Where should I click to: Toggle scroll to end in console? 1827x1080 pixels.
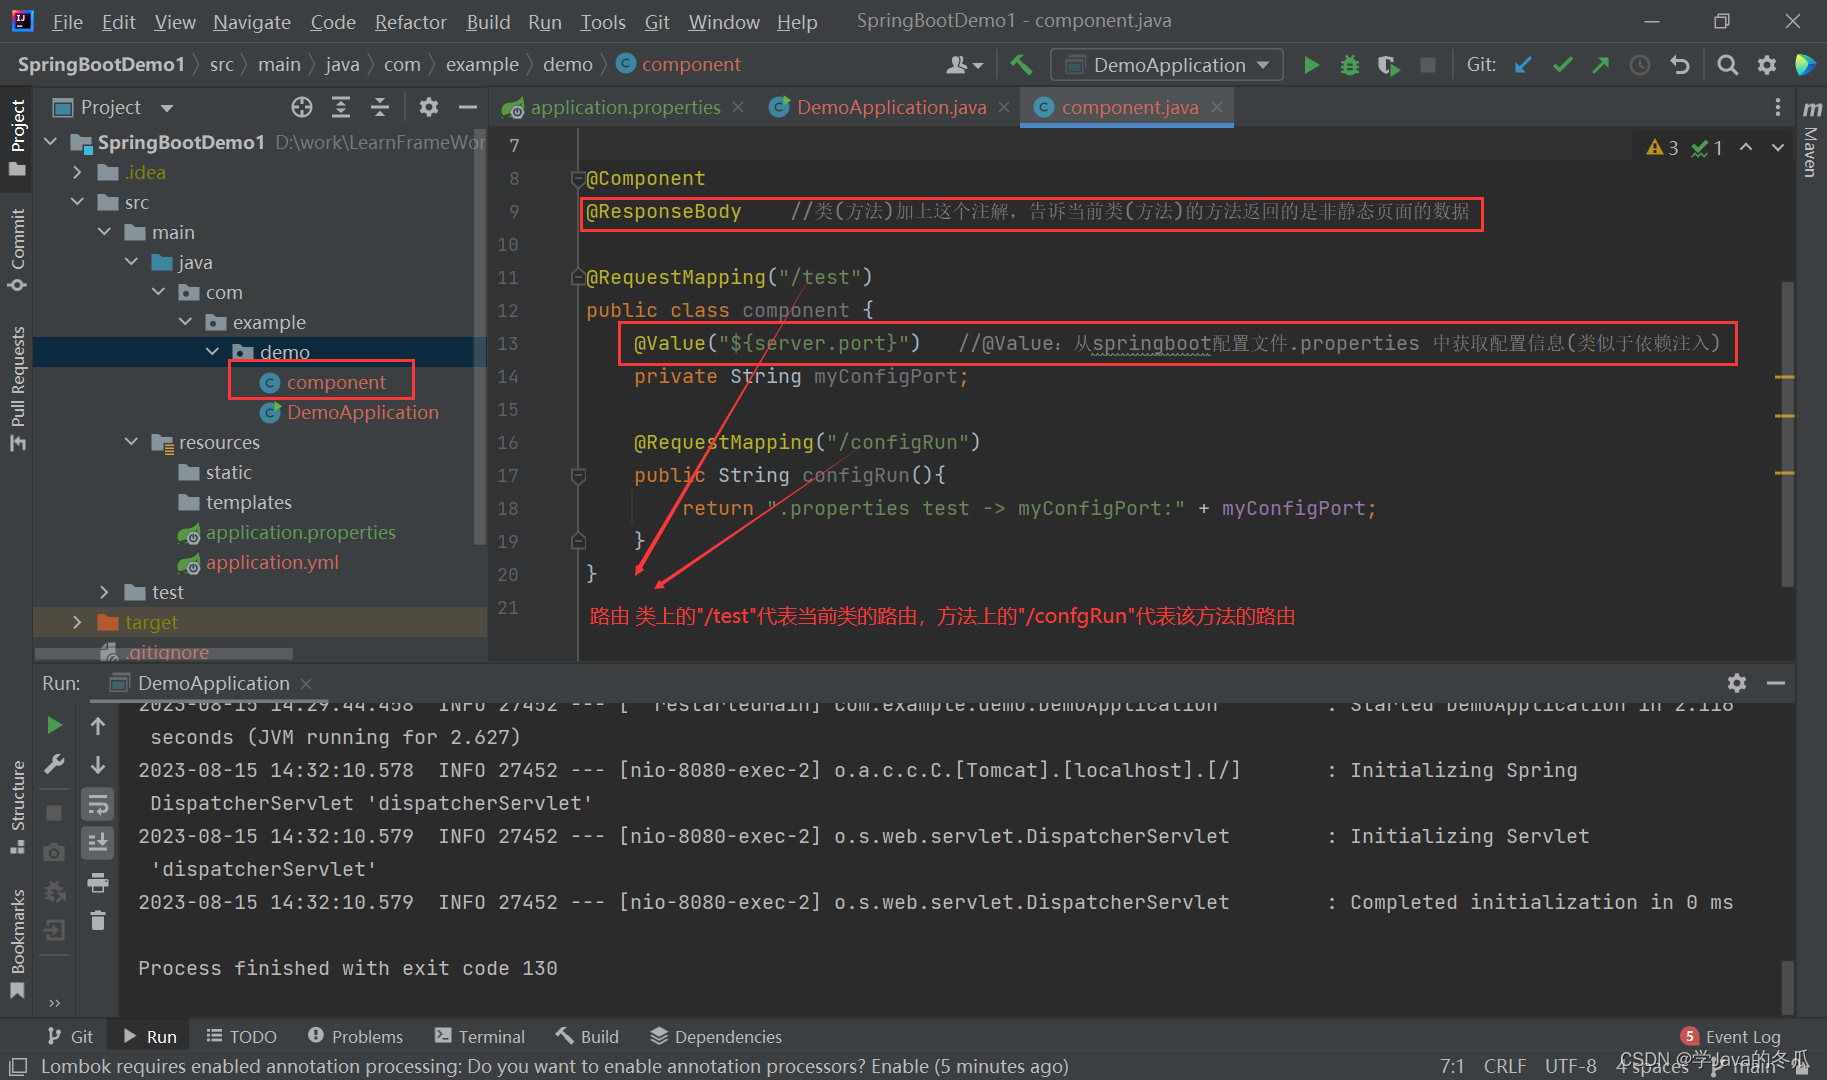click(98, 843)
